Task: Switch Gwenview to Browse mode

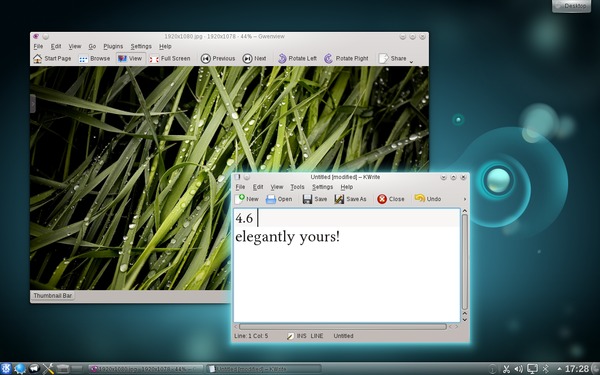Action: [x=94, y=59]
